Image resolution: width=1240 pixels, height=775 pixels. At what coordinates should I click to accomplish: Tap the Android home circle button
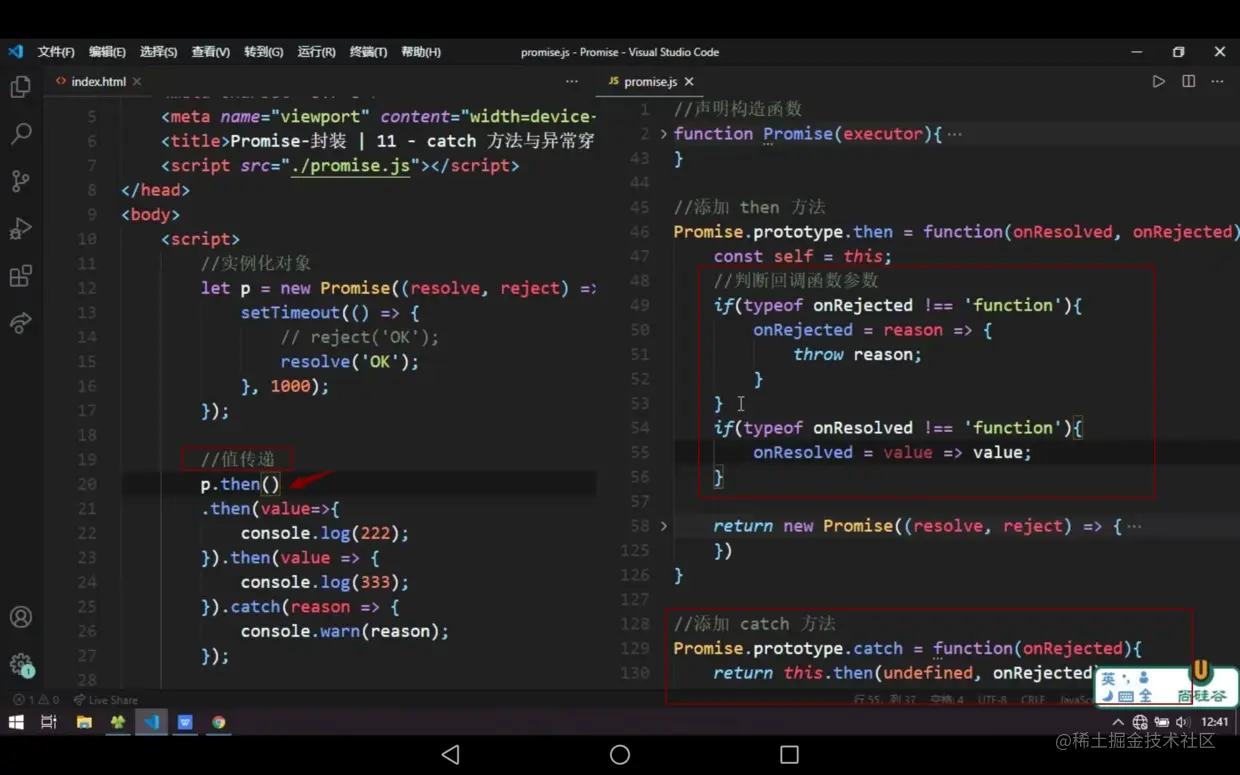click(x=620, y=754)
